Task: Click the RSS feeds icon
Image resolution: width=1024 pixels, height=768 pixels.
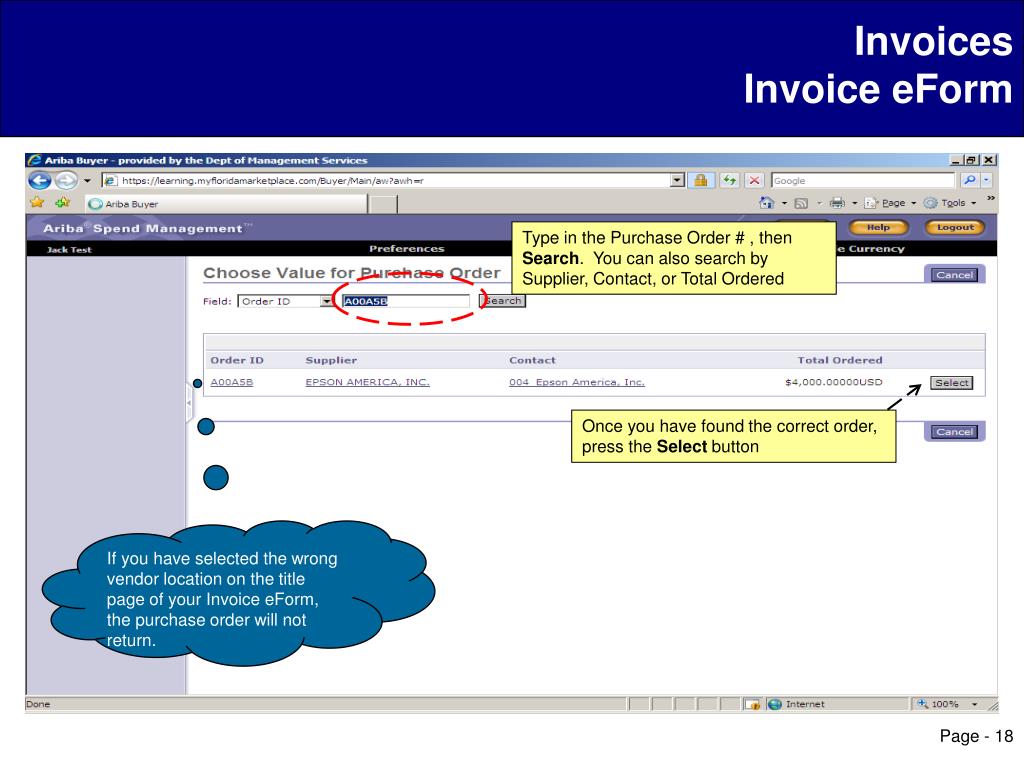Action: (801, 204)
